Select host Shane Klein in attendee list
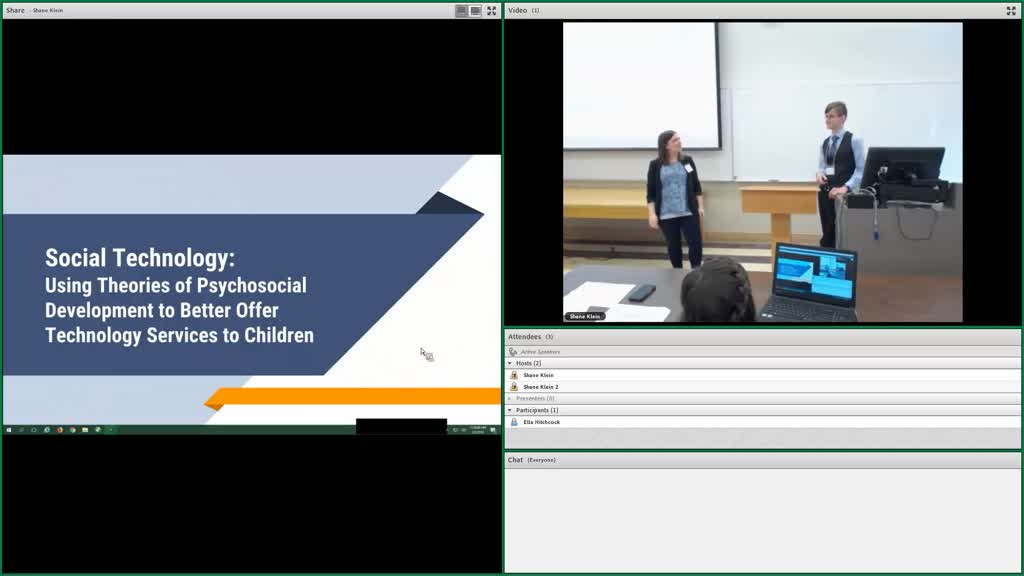Screen dimensions: 1024x576 tap(763, 375)
